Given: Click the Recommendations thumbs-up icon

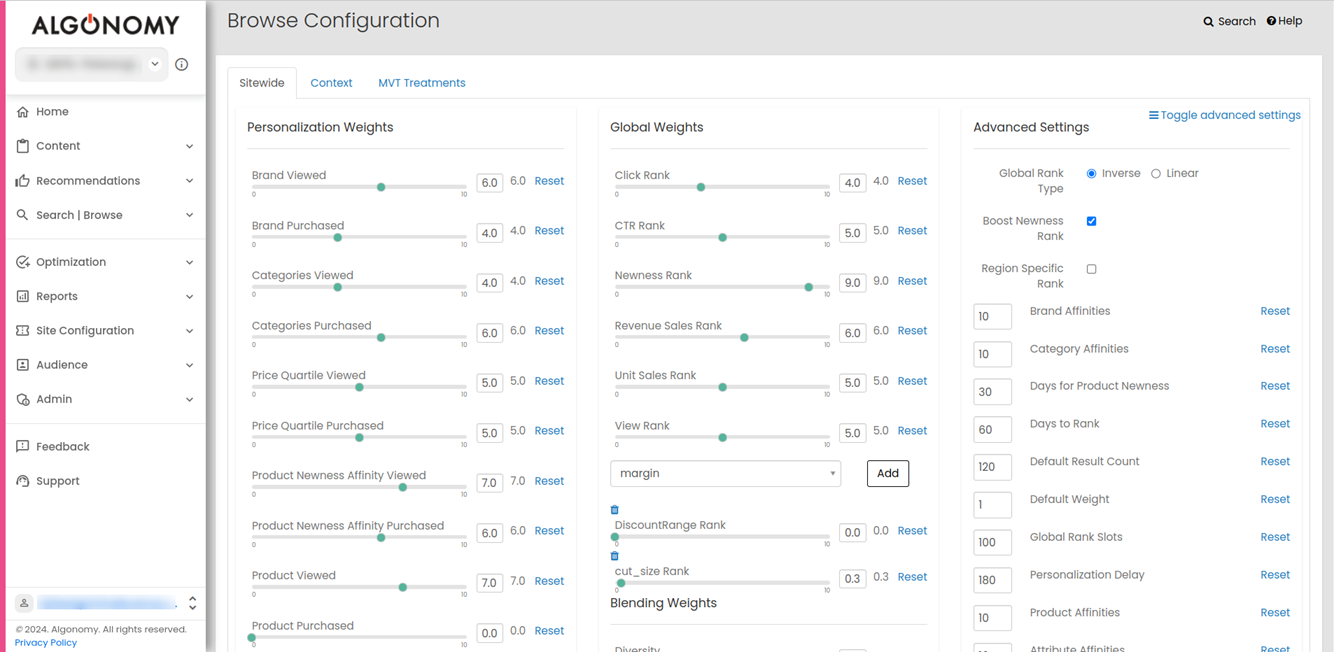Looking at the screenshot, I should [23, 181].
